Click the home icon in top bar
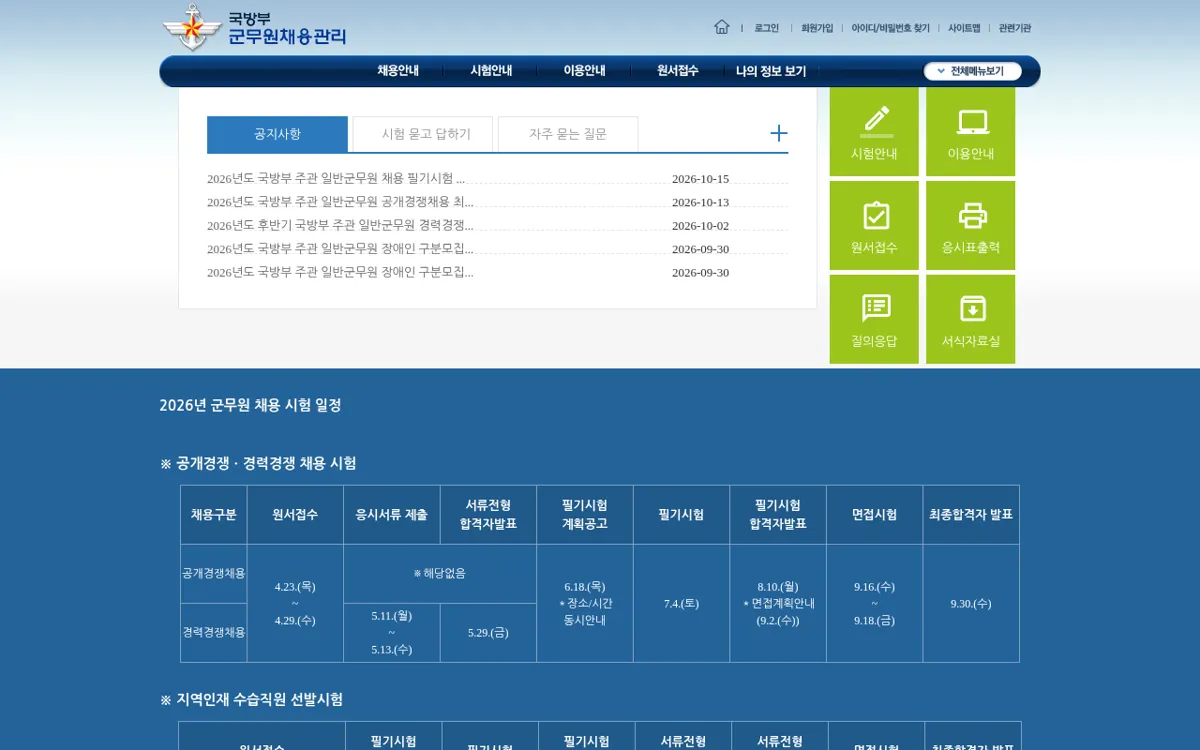This screenshot has width=1200, height=750. pos(721,27)
